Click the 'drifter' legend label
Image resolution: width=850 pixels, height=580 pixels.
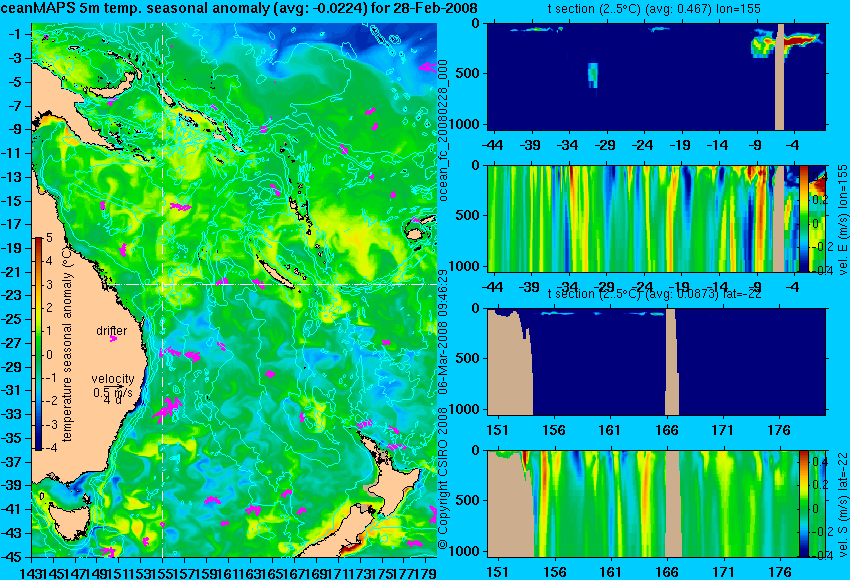(112, 331)
